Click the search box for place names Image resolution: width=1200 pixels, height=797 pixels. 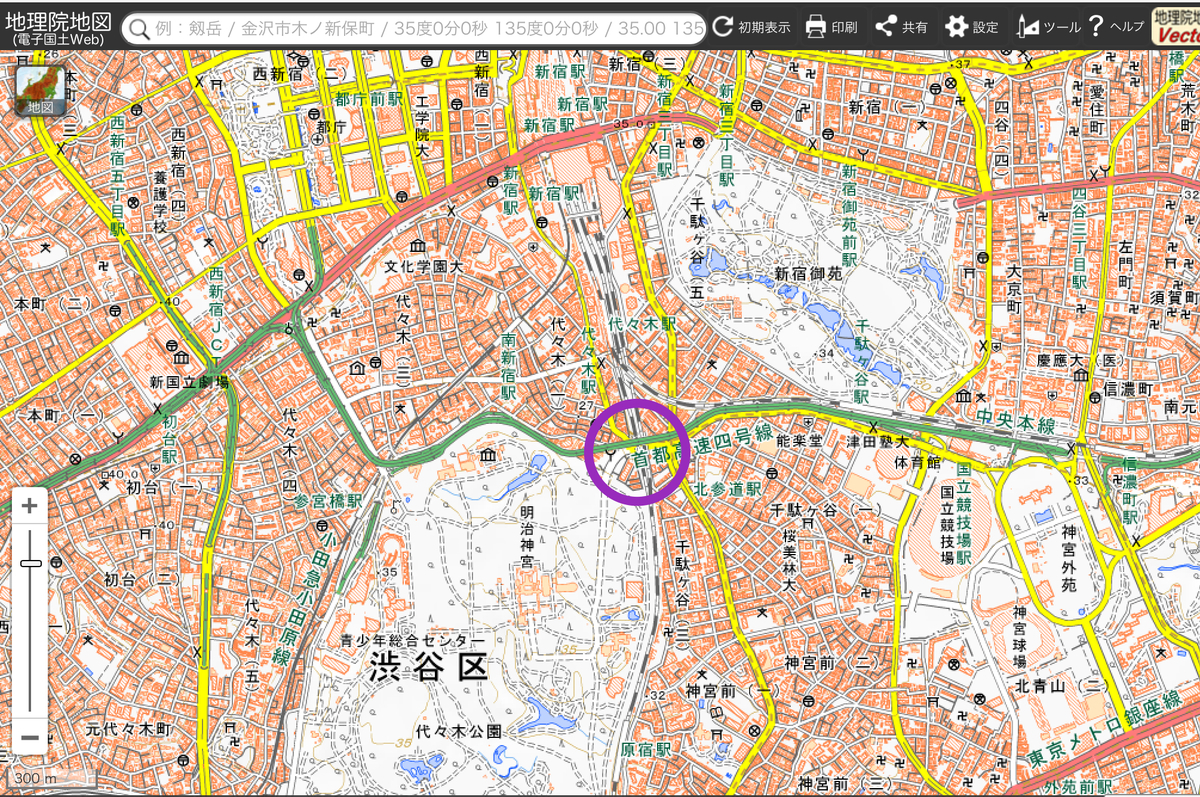pyautogui.click(x=414, y=28)
